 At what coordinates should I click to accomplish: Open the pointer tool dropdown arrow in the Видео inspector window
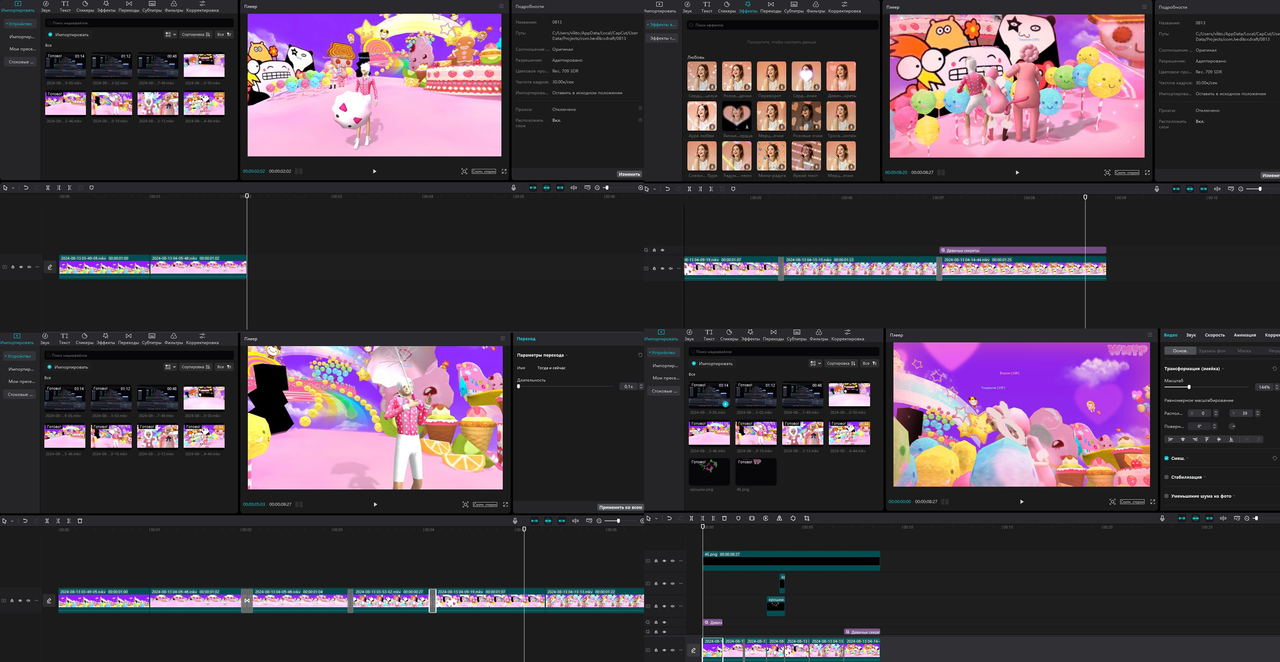(x=657, y=518)
